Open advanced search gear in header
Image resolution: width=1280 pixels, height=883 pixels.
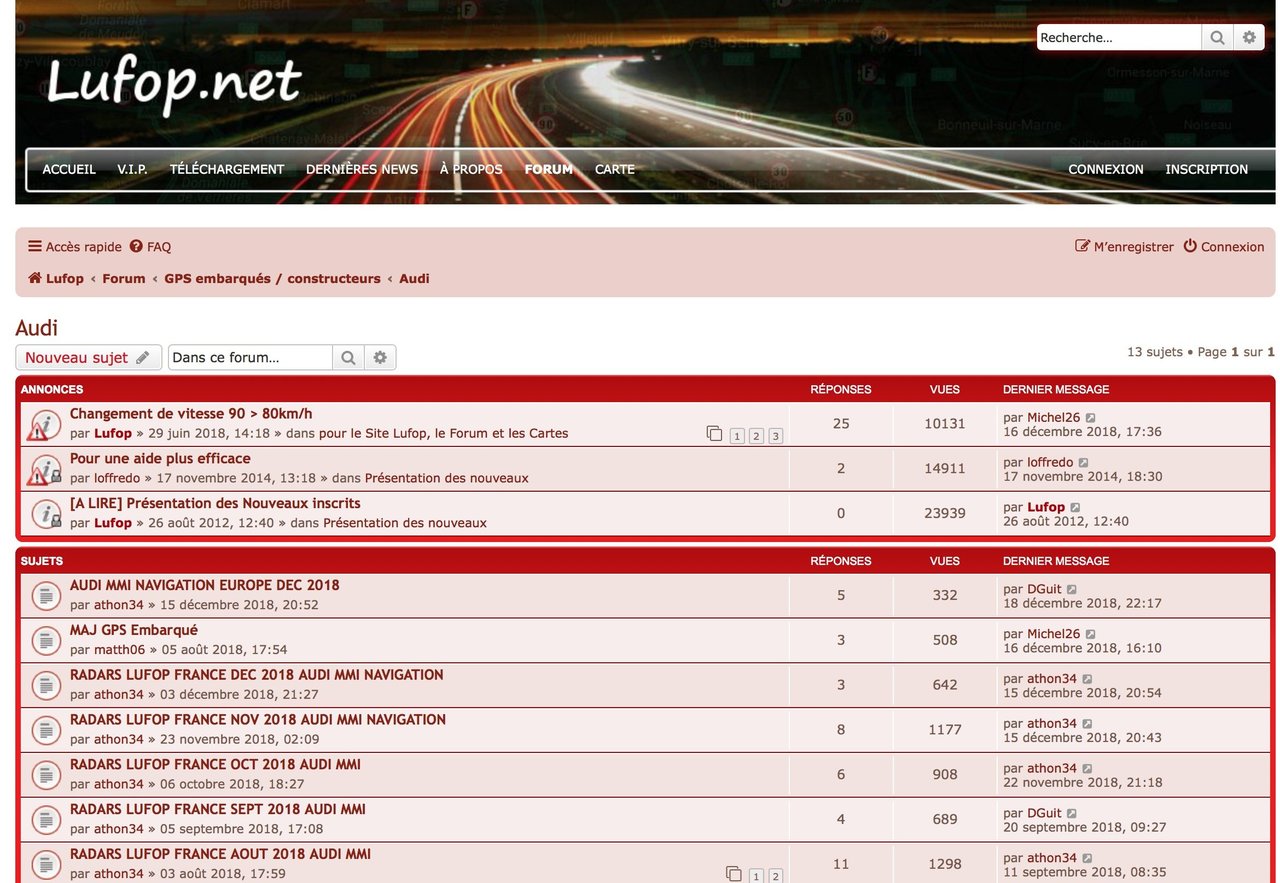click(1249, 38)
